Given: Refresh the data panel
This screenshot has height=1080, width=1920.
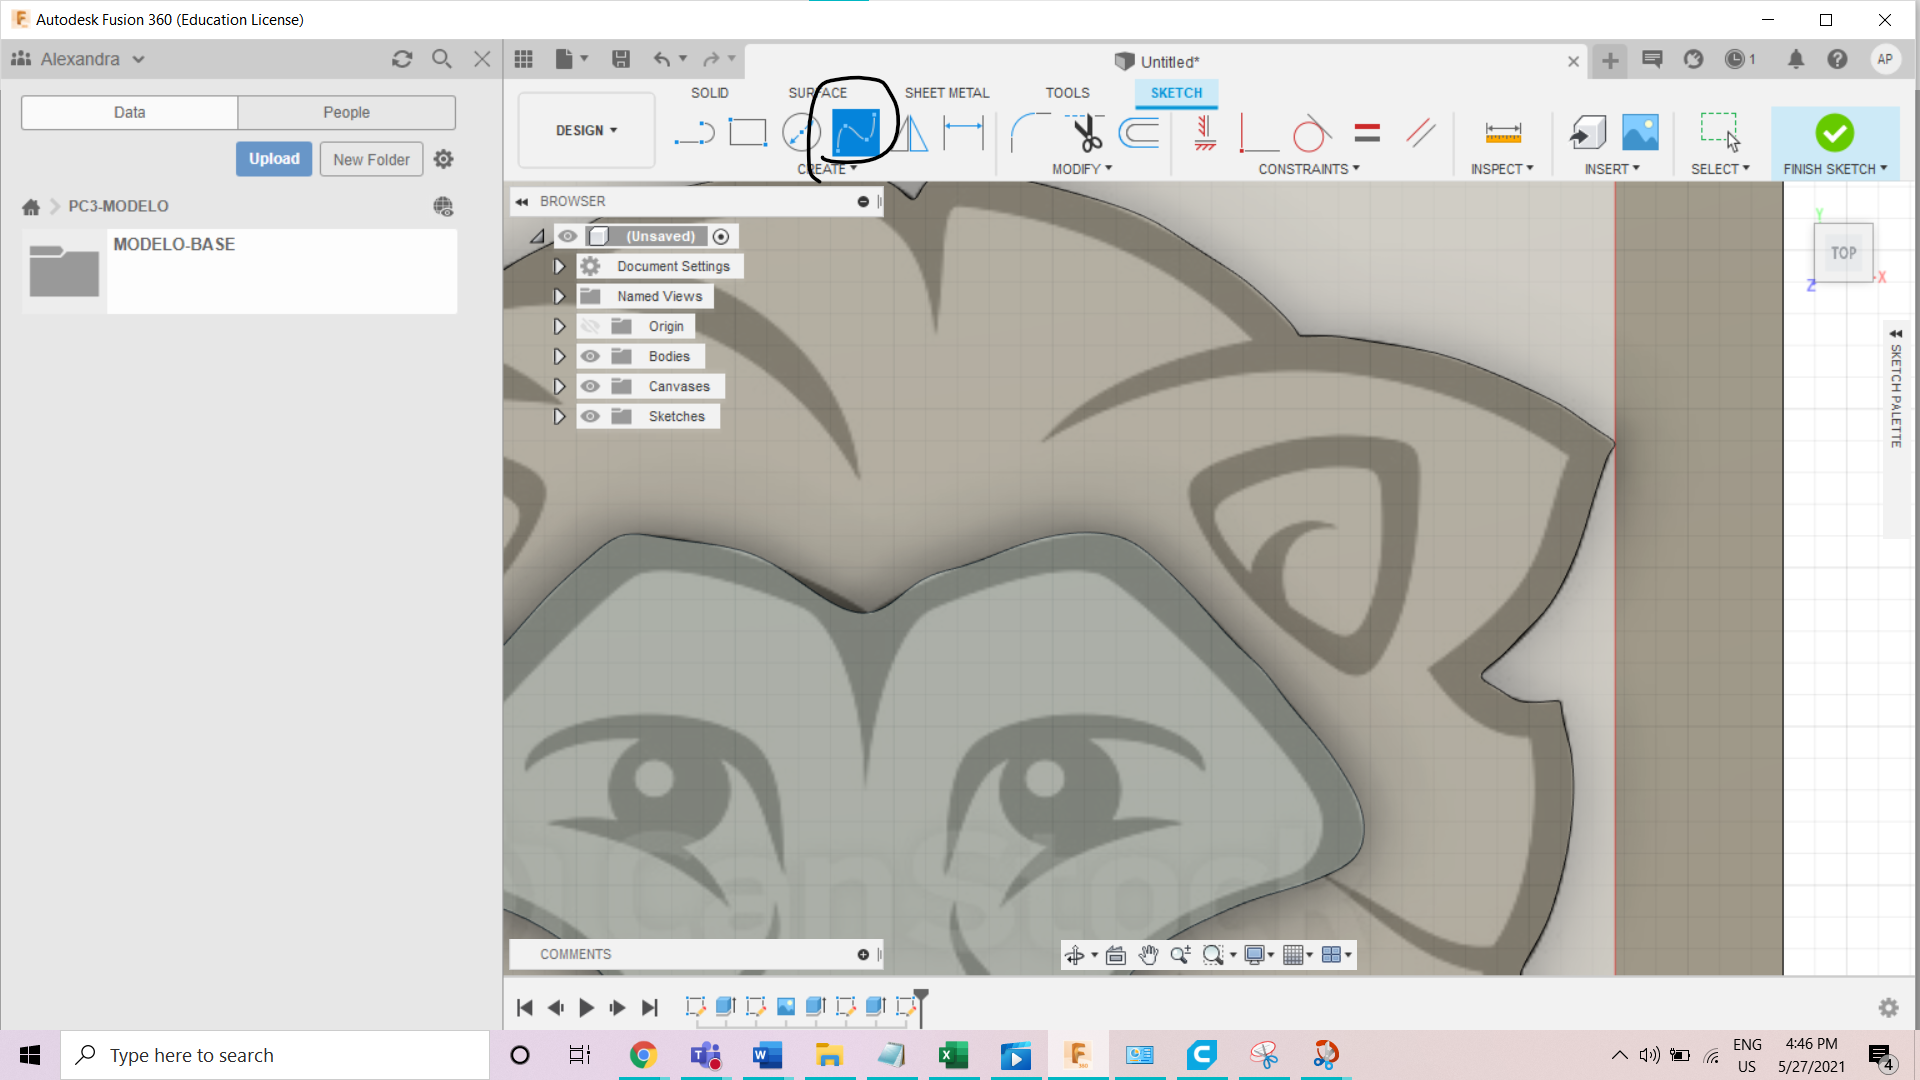Looking at the screenshot, I should click(x=402, y=59).
